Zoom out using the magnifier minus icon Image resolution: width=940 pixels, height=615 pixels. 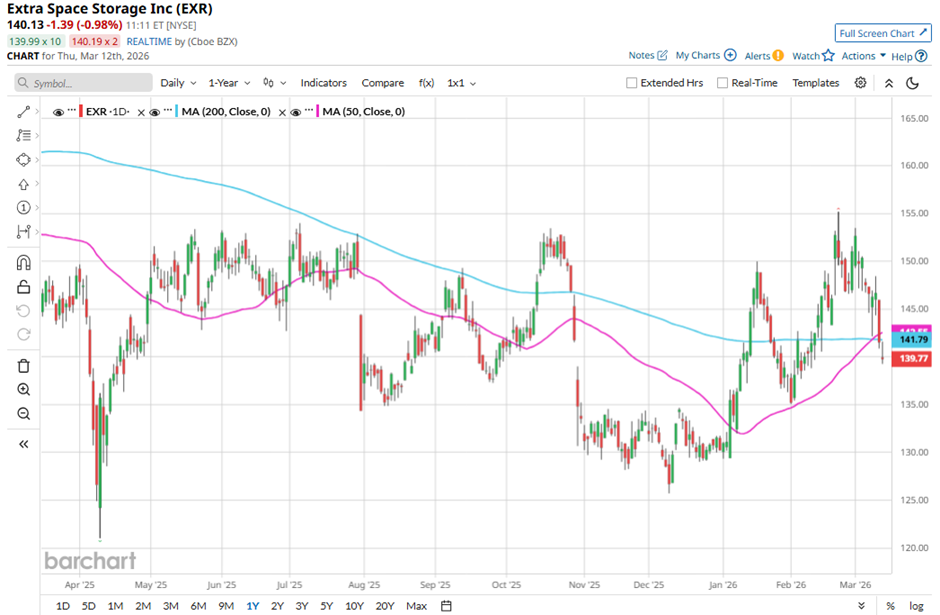[x=24, y=414]
